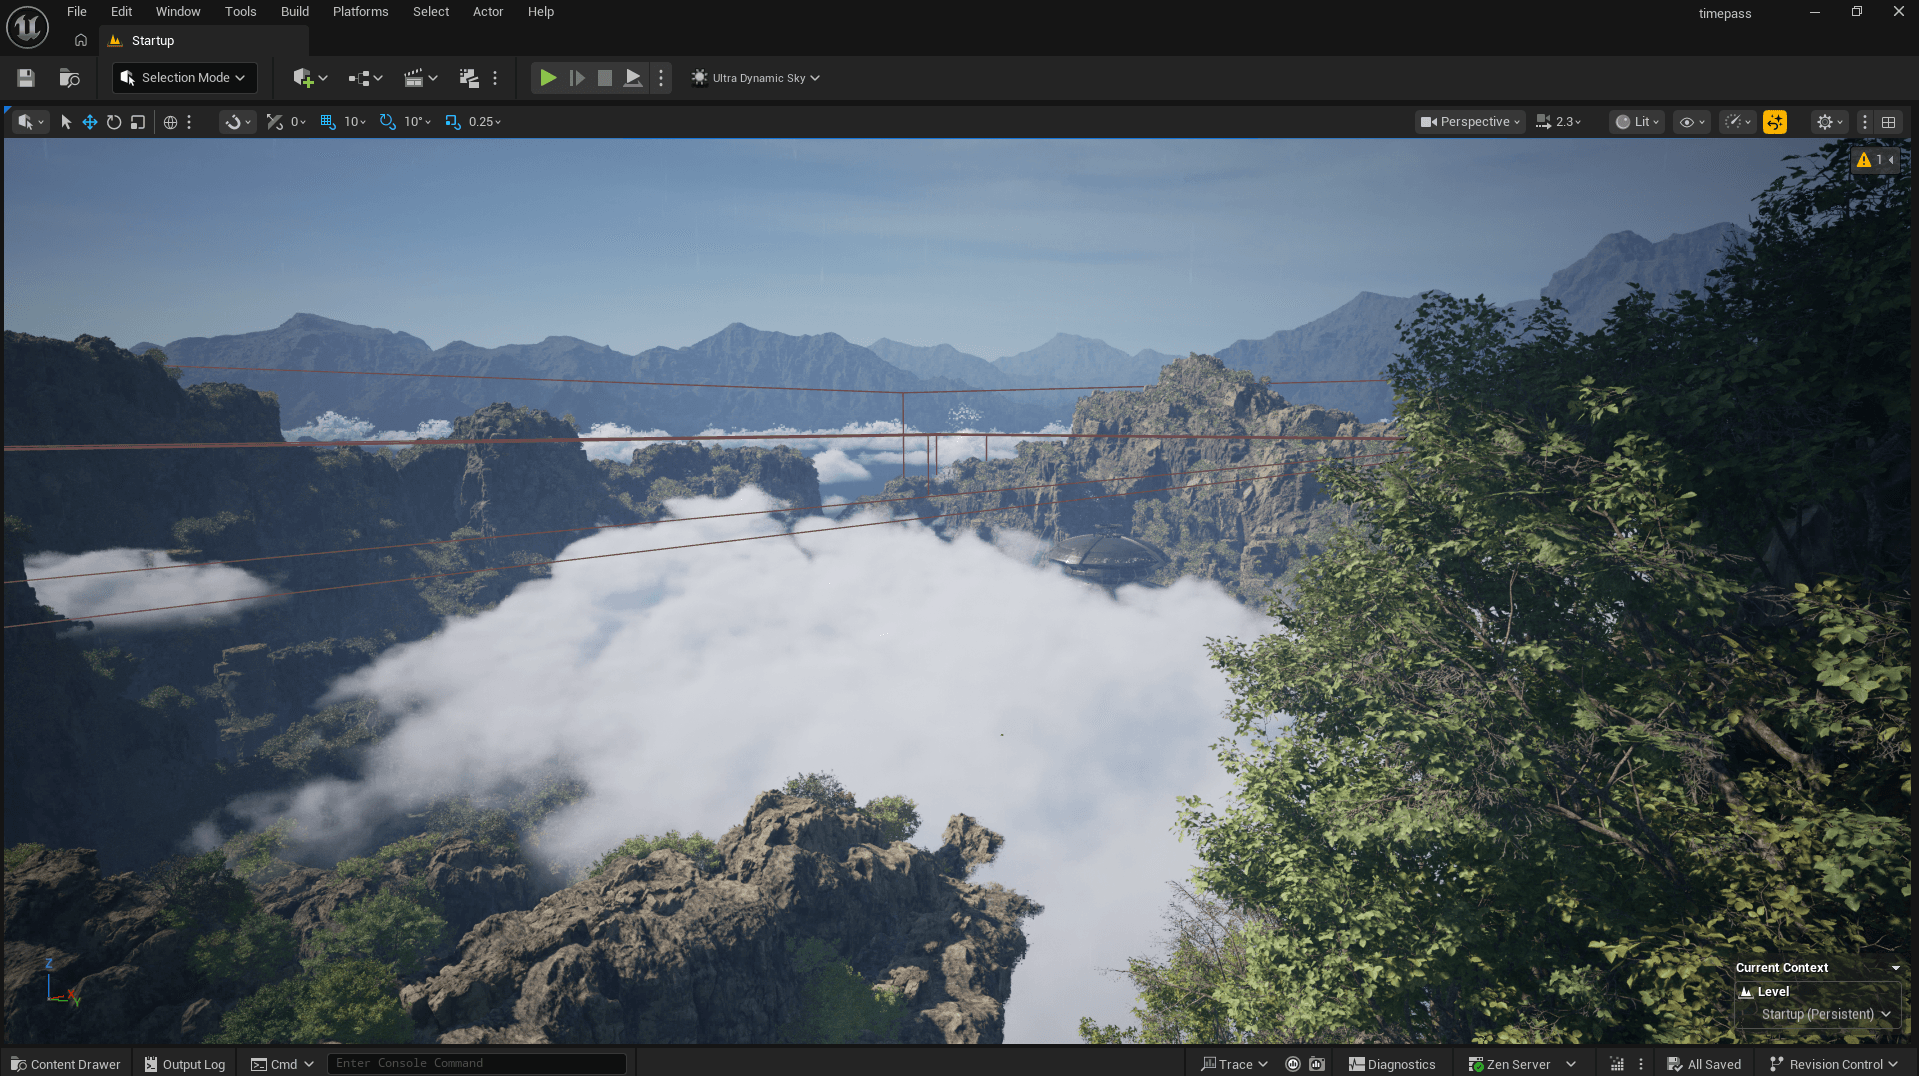Expand the Lit view mode dropdown
Image resolution: width=1919 pixels, height=1076 pixels.
tap(1637, 122)
